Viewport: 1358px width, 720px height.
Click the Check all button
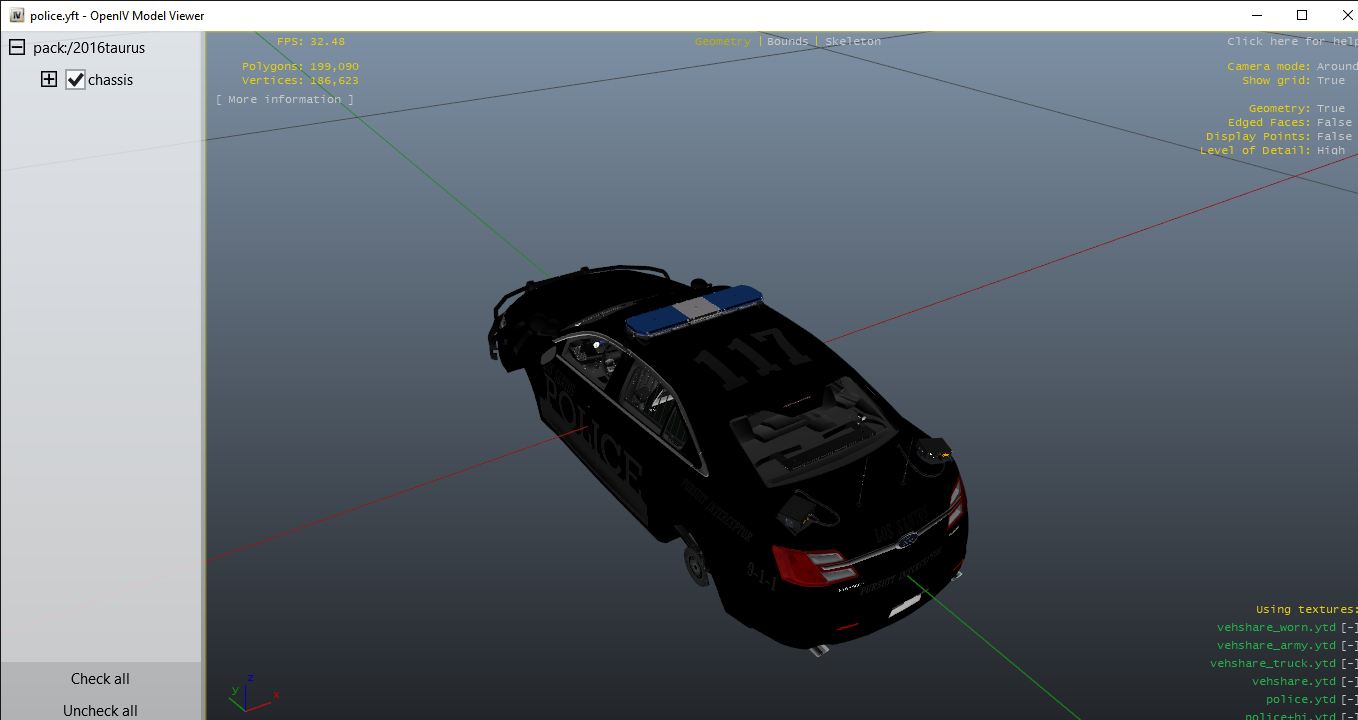[x=100, y=679]
